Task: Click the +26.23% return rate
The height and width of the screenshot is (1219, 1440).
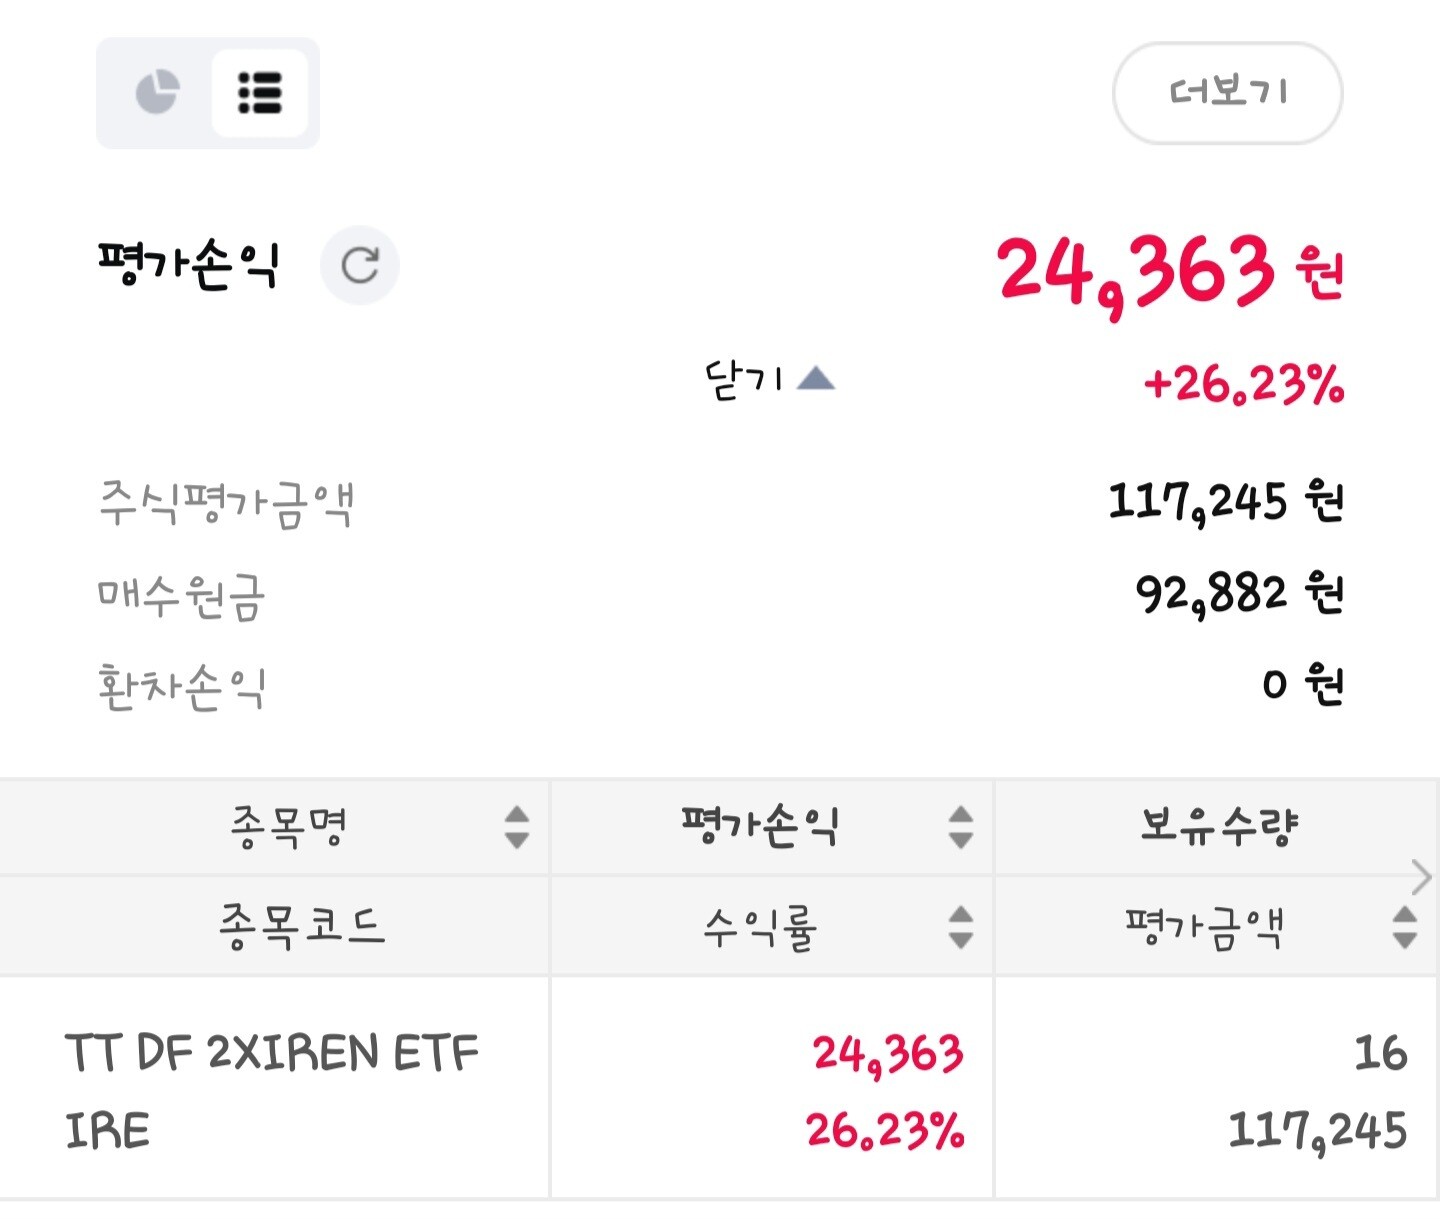Action: point(1244,384)
